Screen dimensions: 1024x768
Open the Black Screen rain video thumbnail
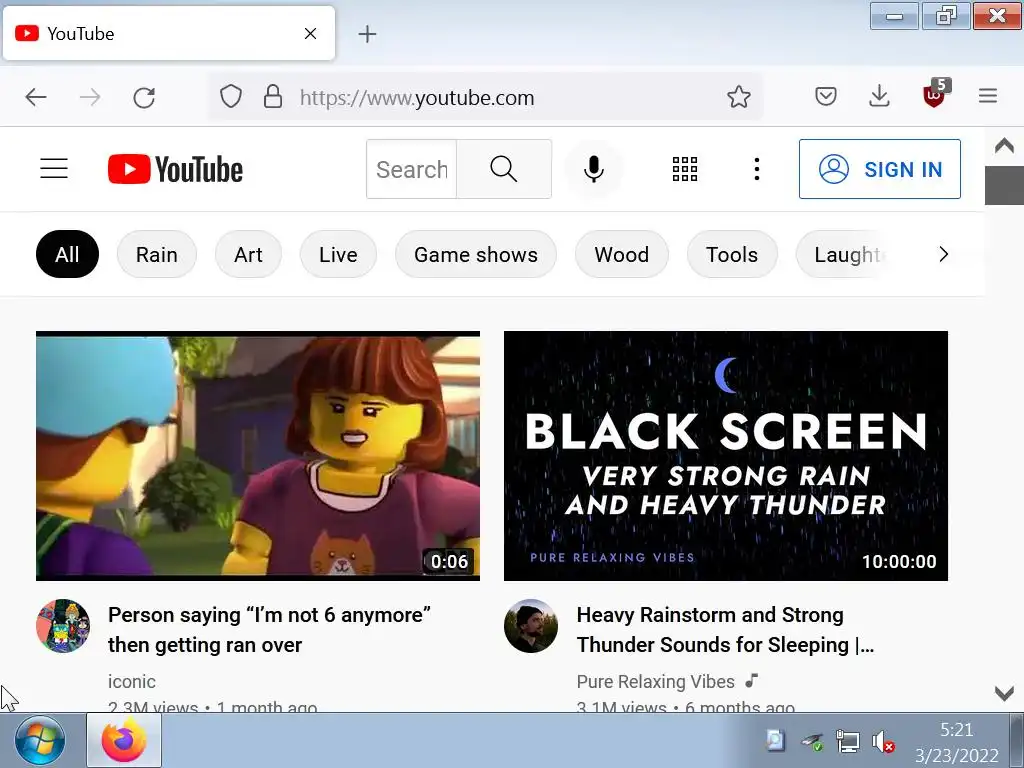pos(726,456)
